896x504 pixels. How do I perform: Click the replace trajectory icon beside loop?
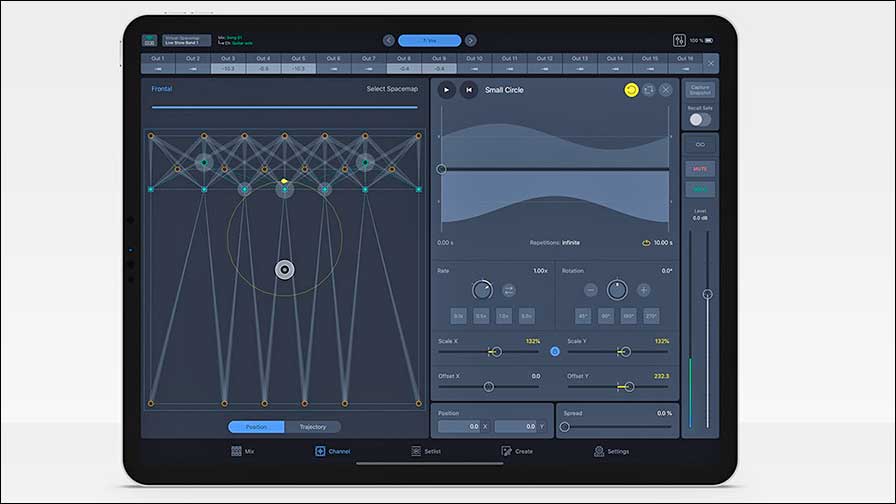[649, 90]
